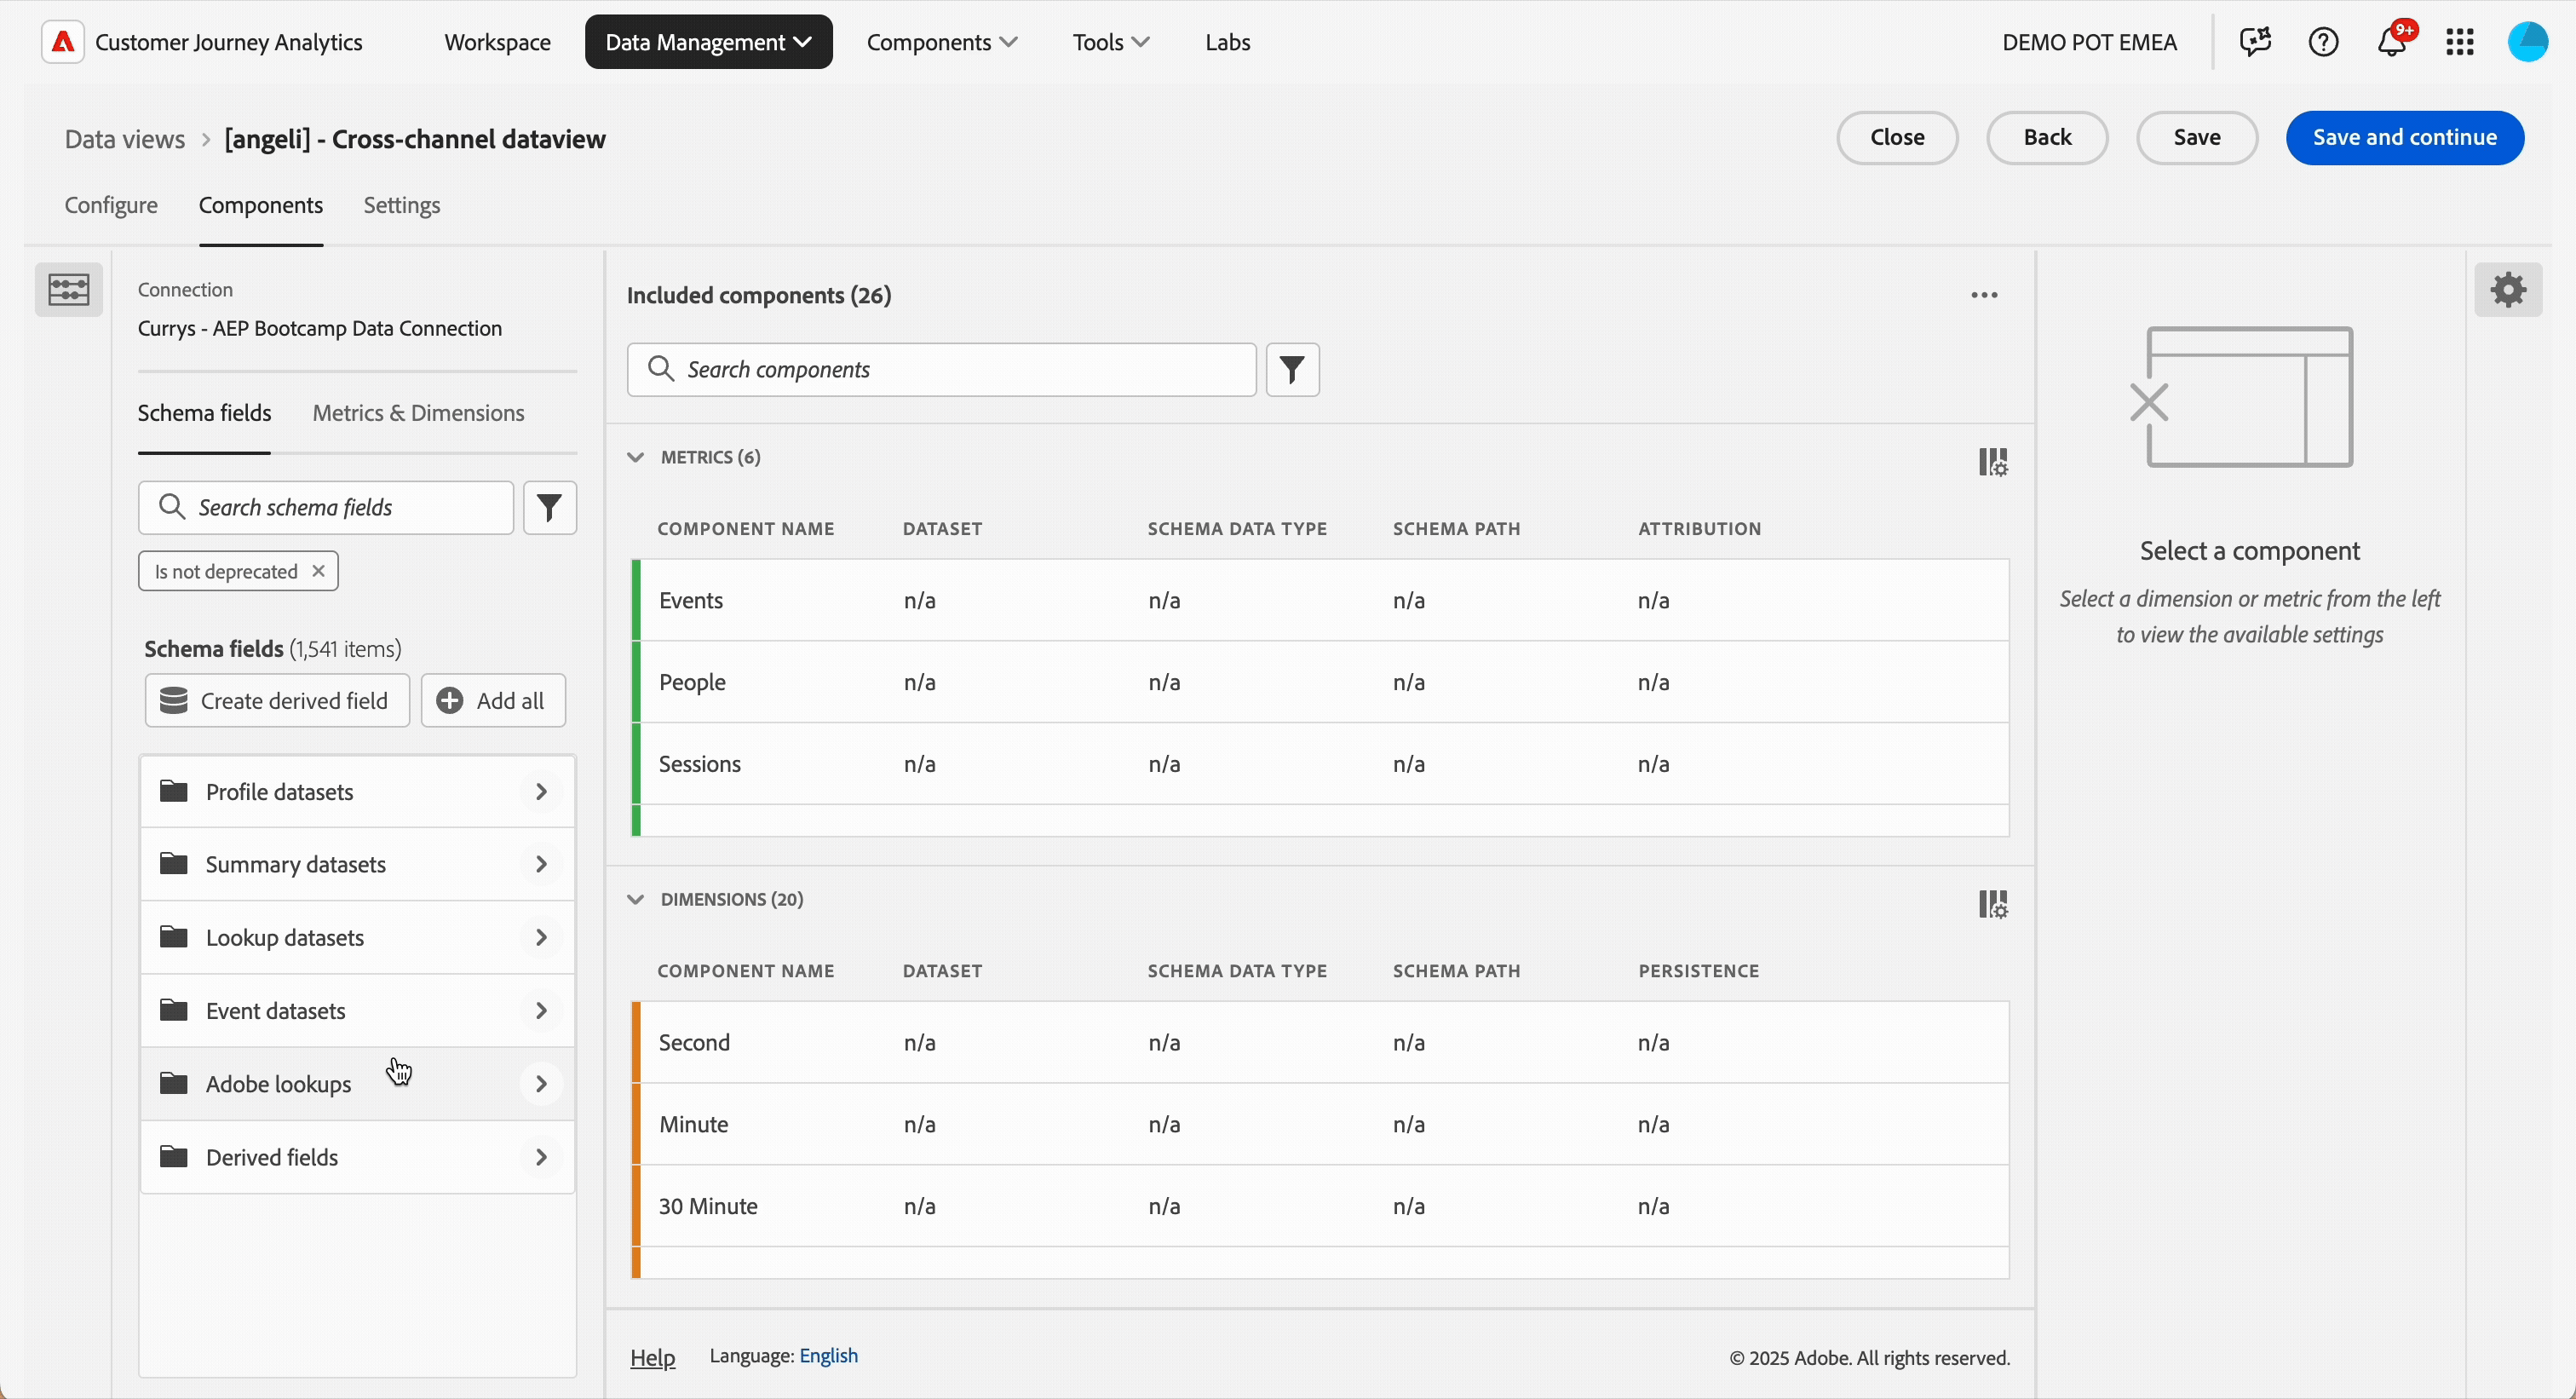The width and height of the screenshot is (2576, 1399).
Task: Open the Help link in footer
Action: (652, 1358)
